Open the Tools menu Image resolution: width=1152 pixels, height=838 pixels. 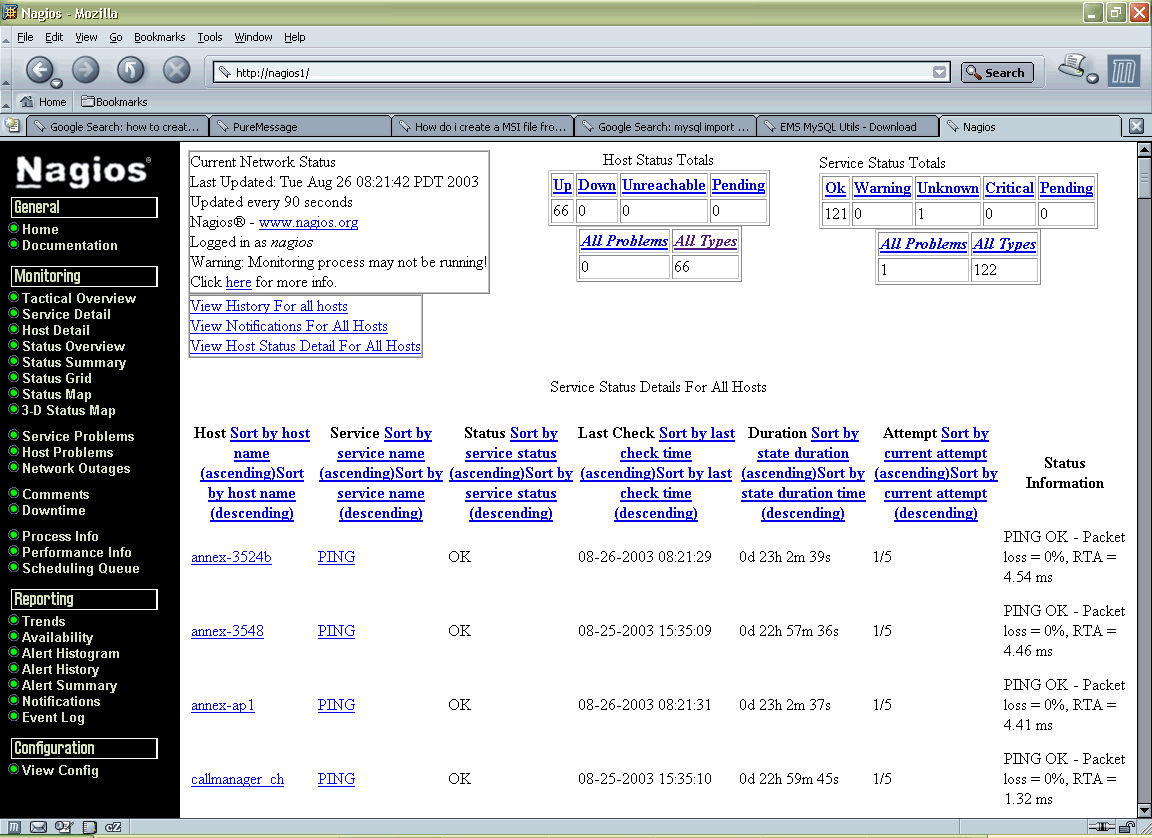pos(209,37)
